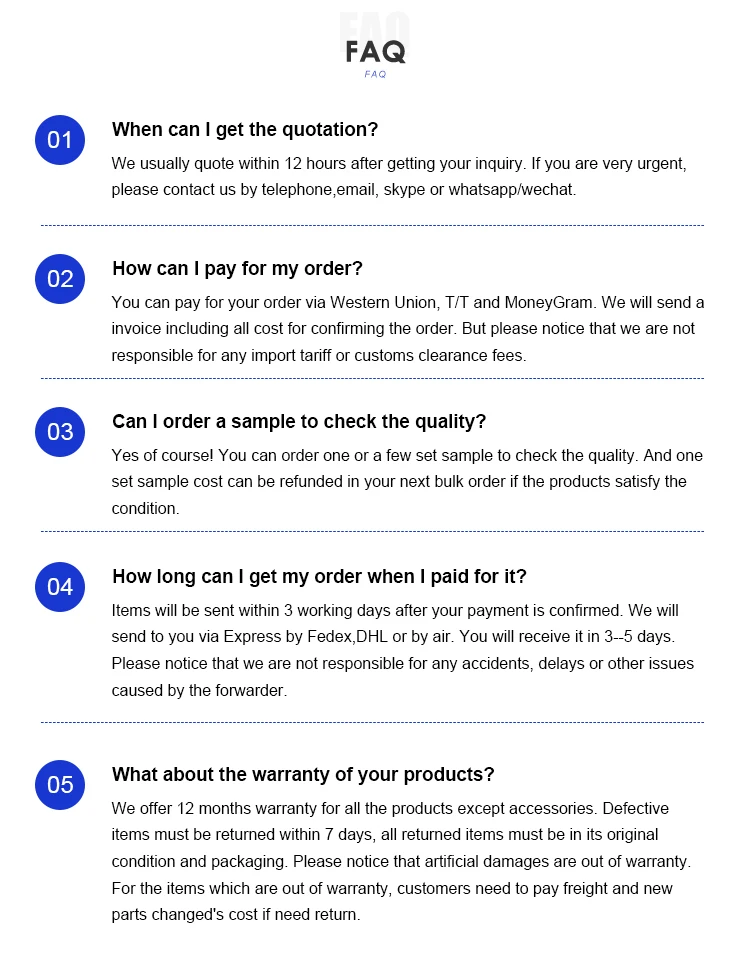This screenshot has width=750, height=956.
Task: Select 'How long can I get my order' heading
Action: [x=319, y=577]
